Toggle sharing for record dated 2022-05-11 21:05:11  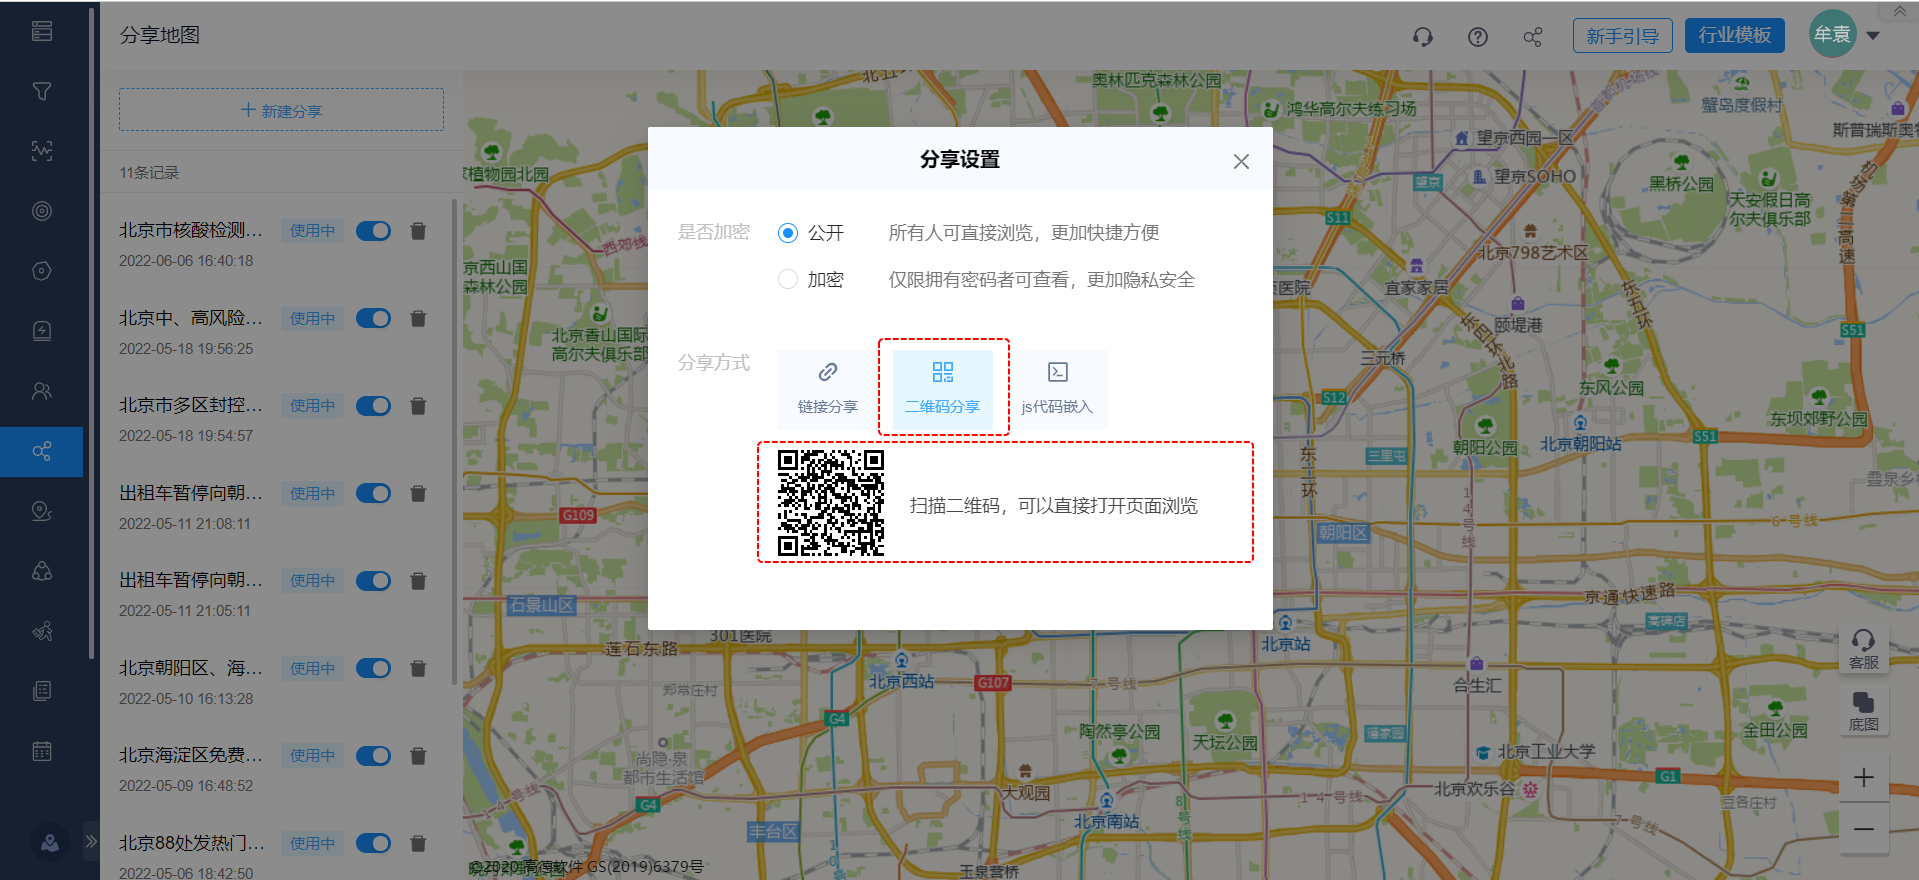coord(373,581)
